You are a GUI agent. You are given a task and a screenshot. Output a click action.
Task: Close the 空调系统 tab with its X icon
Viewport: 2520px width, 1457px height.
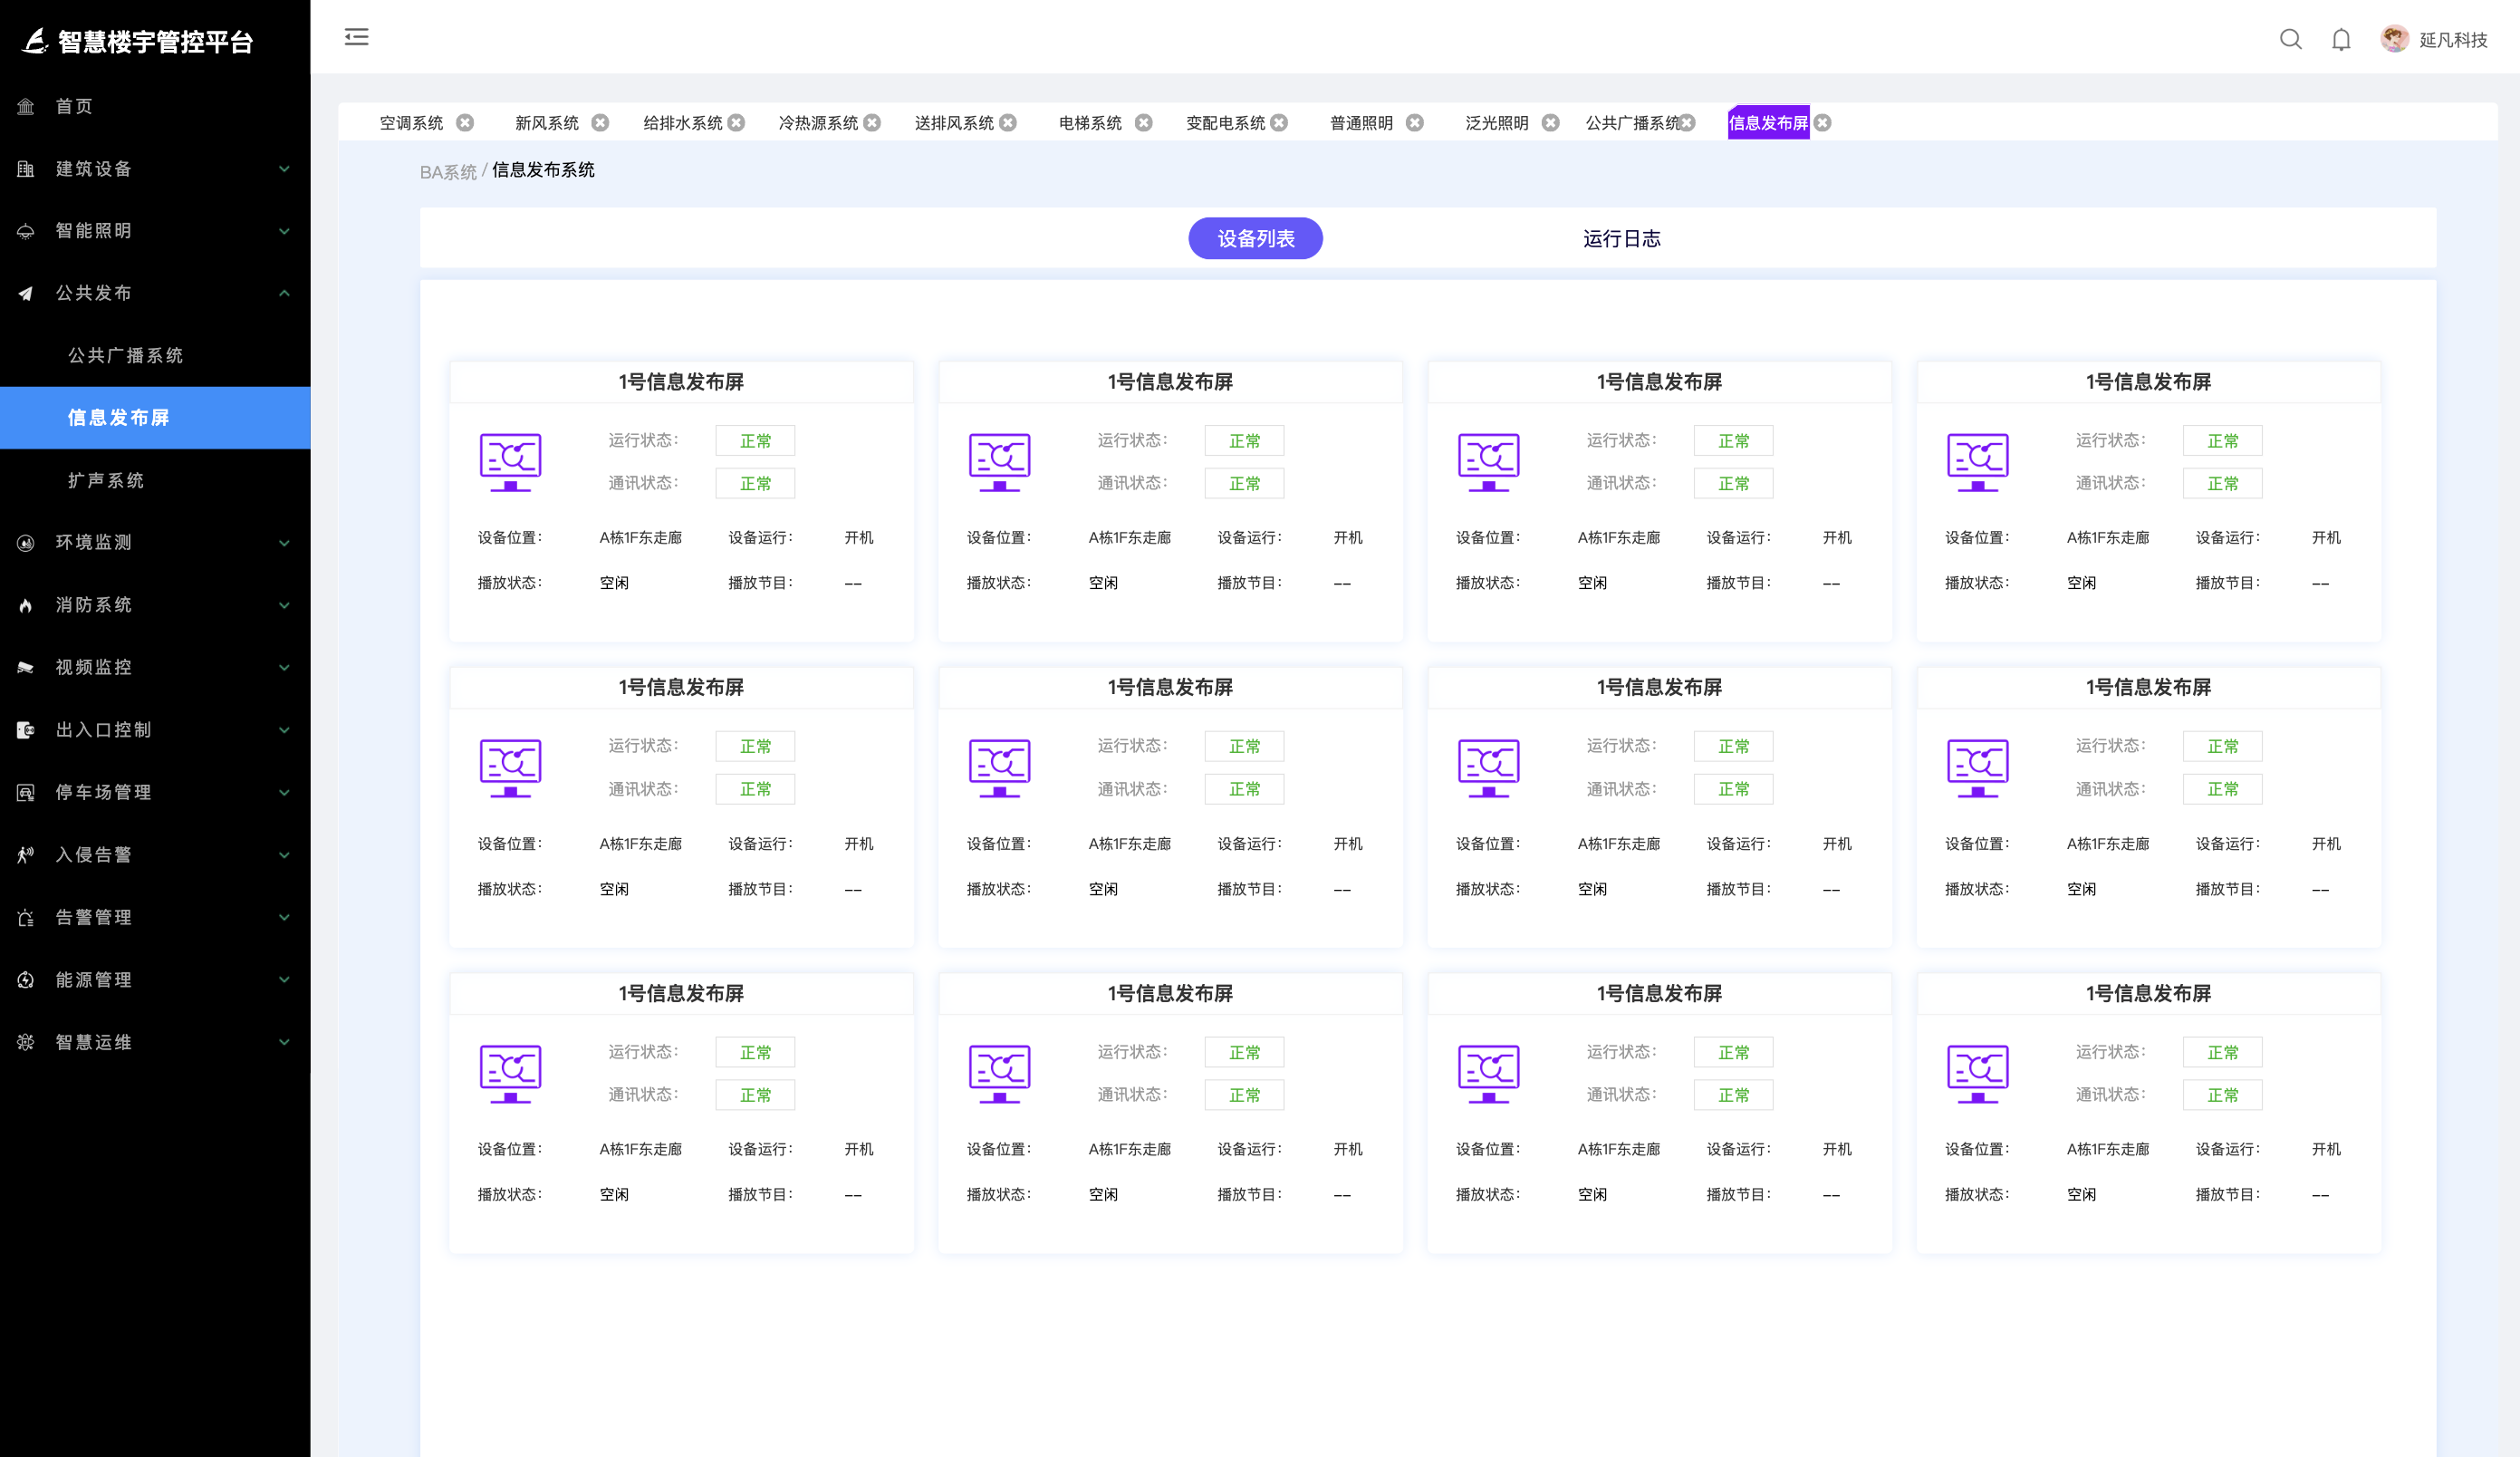[x=465, y=123]
